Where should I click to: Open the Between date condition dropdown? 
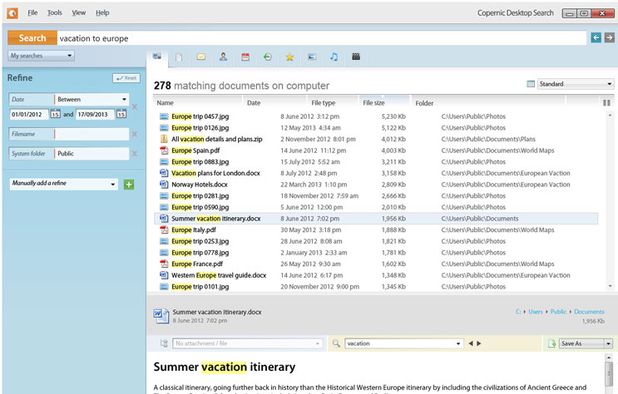92,99
